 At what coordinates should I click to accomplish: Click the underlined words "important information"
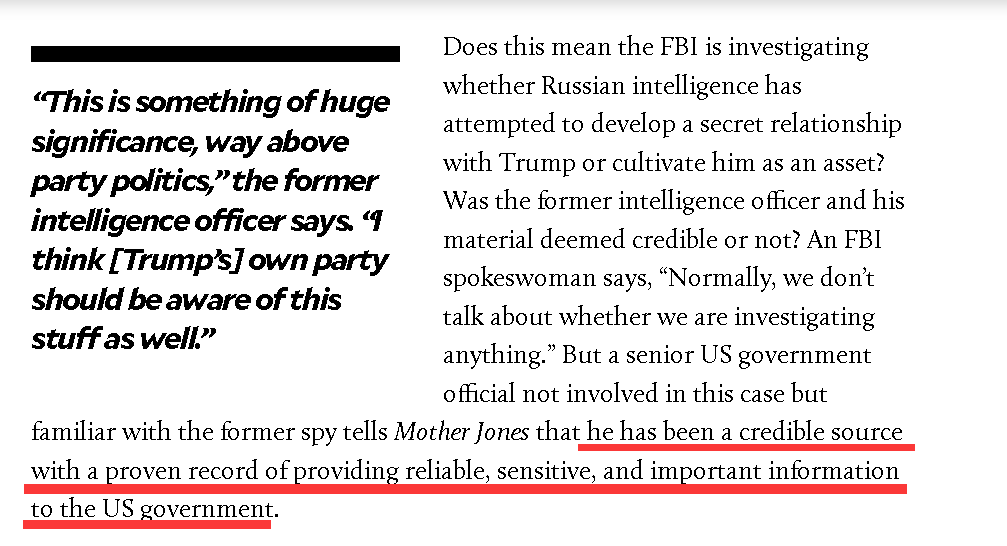[x=774, y=471]
